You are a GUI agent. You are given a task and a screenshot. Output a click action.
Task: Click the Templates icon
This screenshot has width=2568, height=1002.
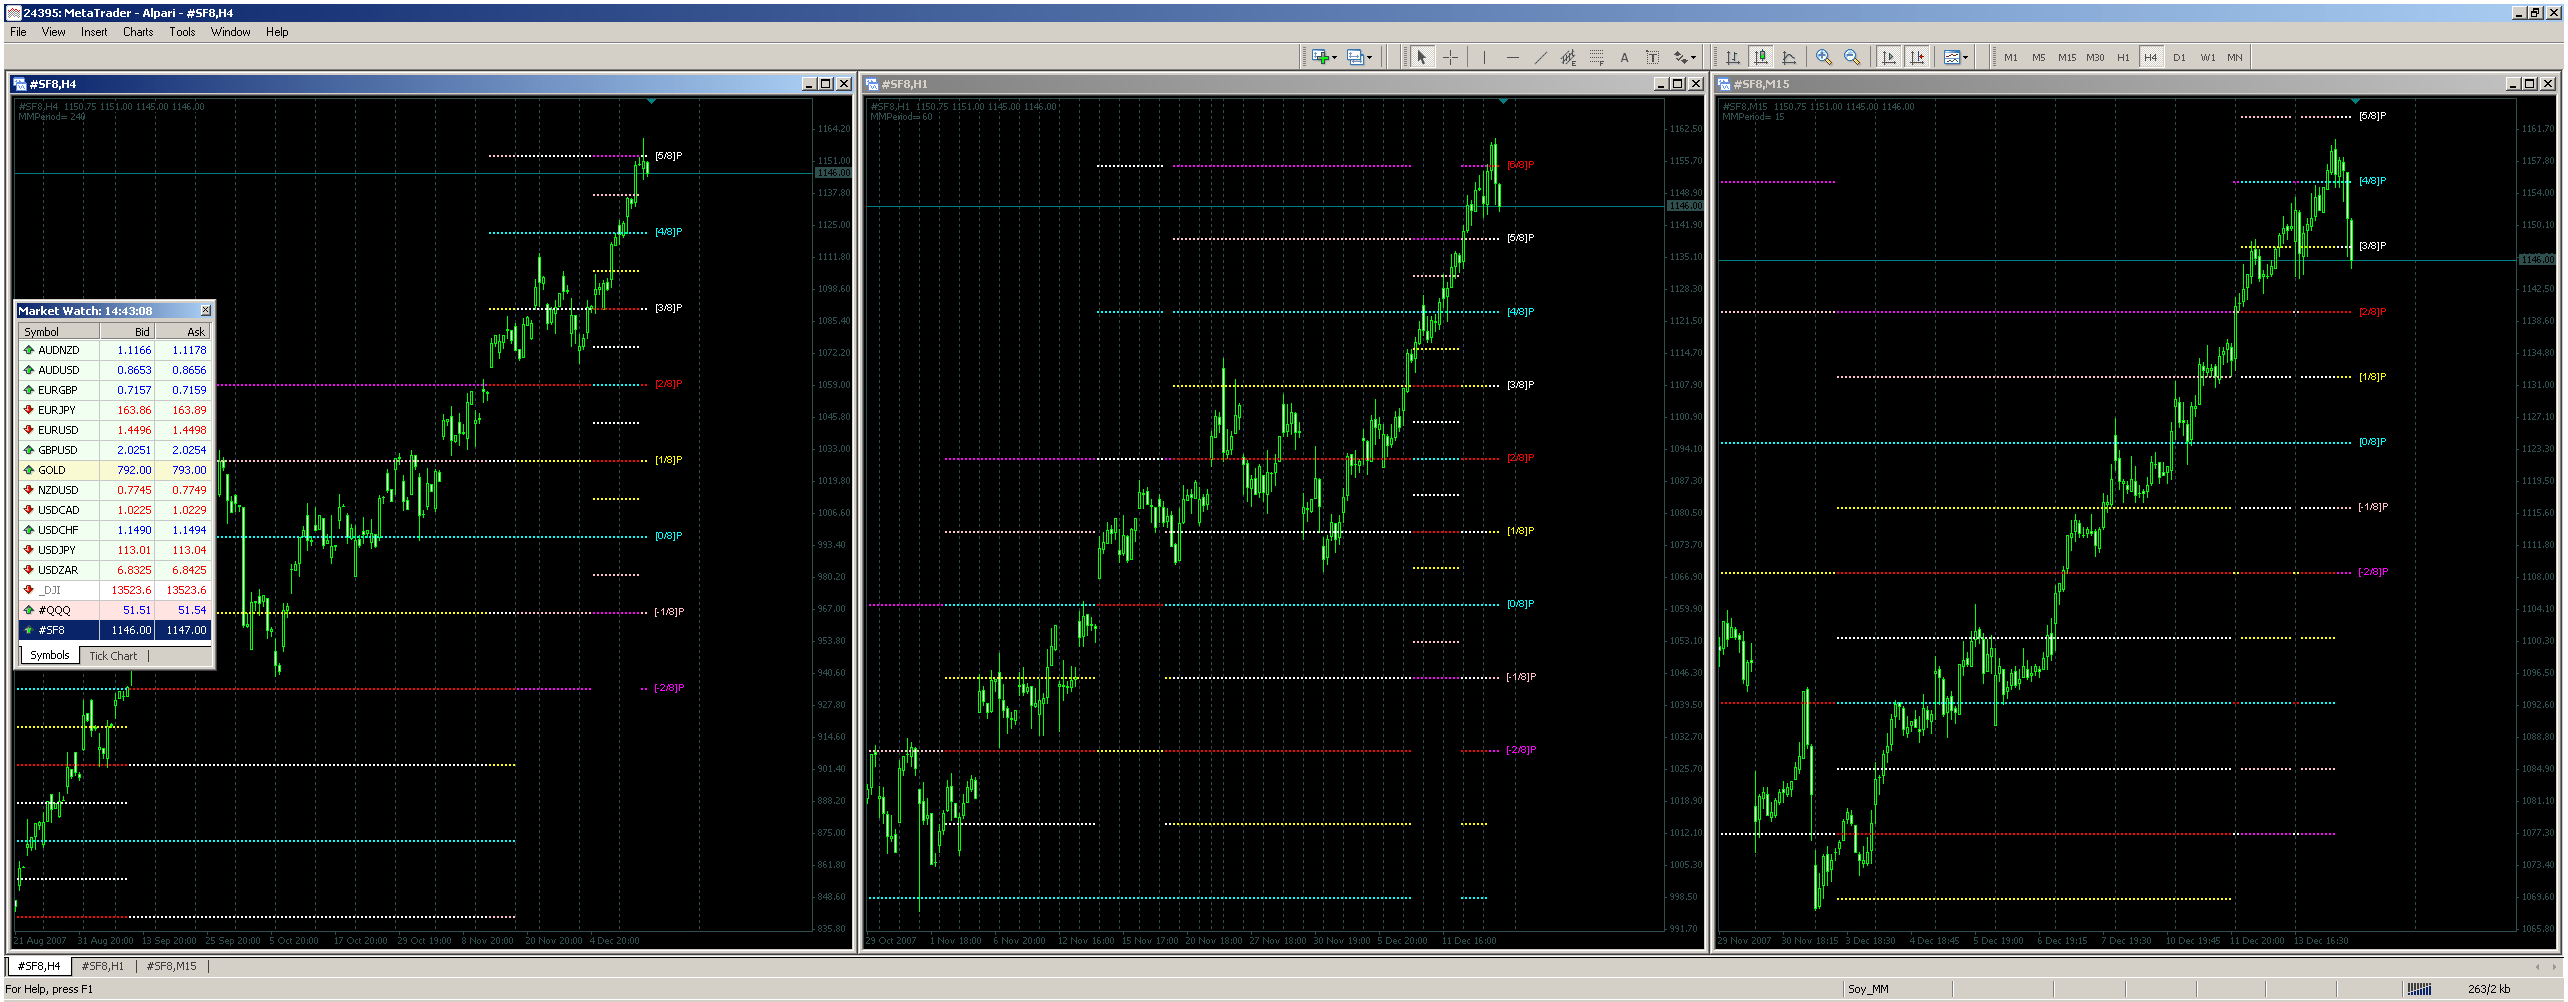click(1951, 57)
